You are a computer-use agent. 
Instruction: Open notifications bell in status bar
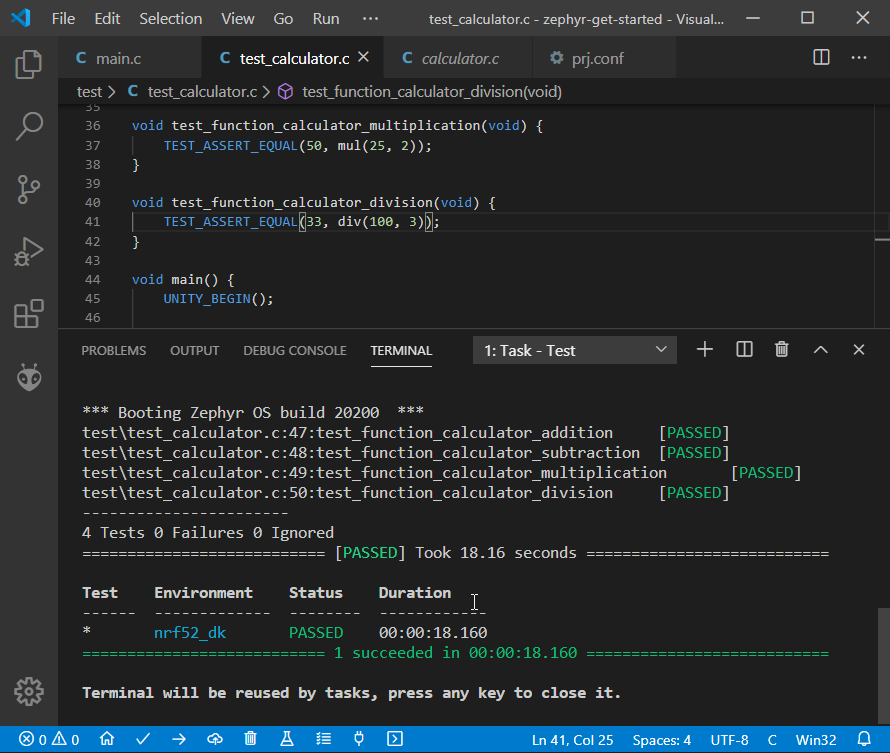(x=864, y=739)
